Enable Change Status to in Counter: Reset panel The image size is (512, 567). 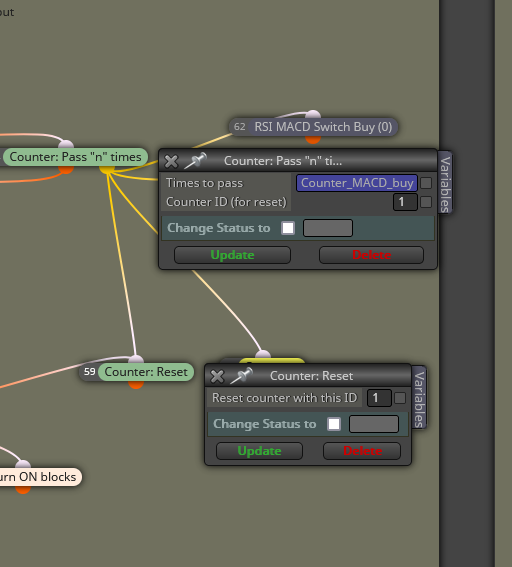(x=334, y=424)
